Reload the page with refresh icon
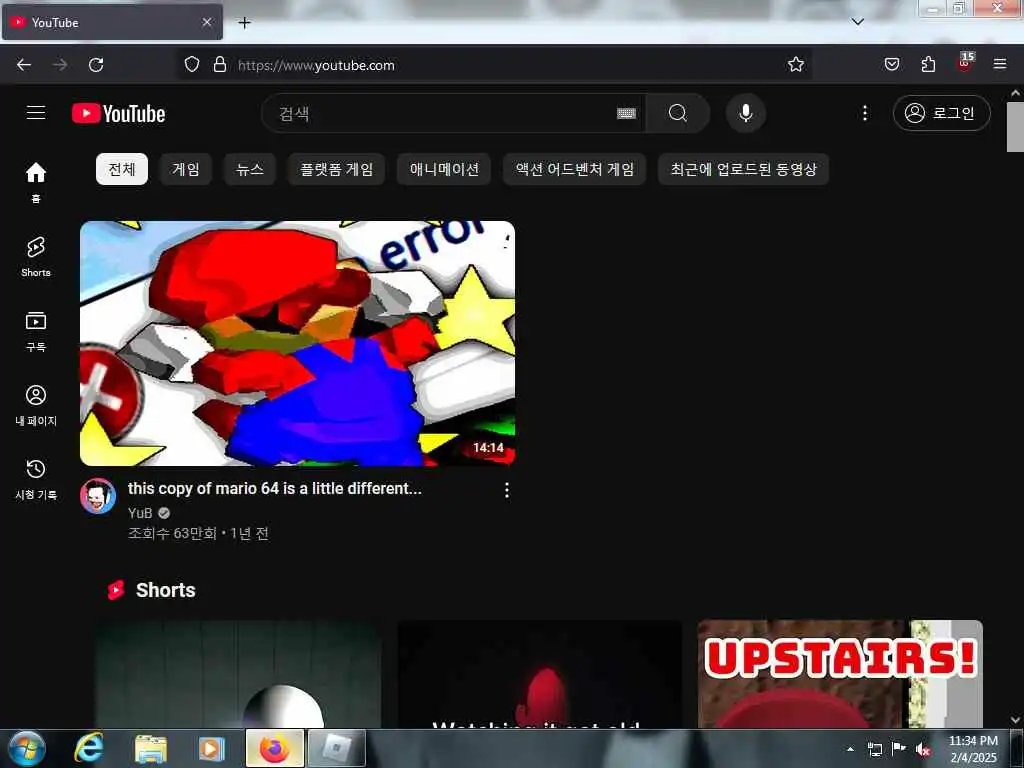Image resolution: width=1024 pixels, height=768 pixels. point(96,65)
